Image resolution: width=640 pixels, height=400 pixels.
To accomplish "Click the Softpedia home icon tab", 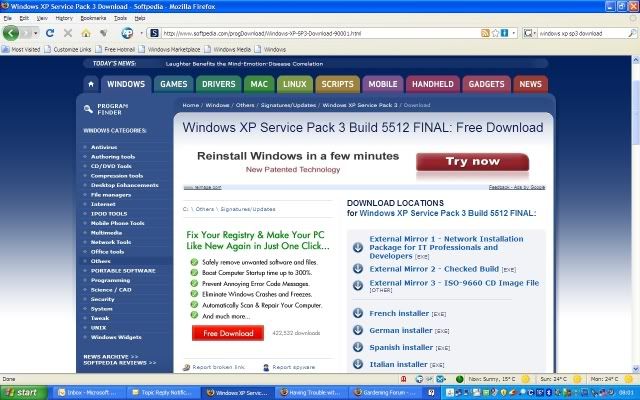I will [91, 84].
